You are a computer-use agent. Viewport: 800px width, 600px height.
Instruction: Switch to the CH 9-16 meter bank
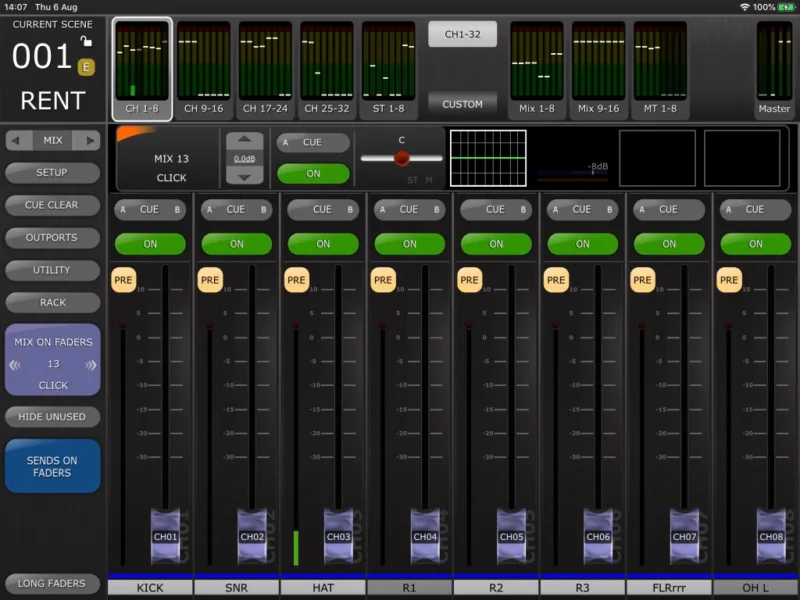pyautogui.click(x=204, y=69)
